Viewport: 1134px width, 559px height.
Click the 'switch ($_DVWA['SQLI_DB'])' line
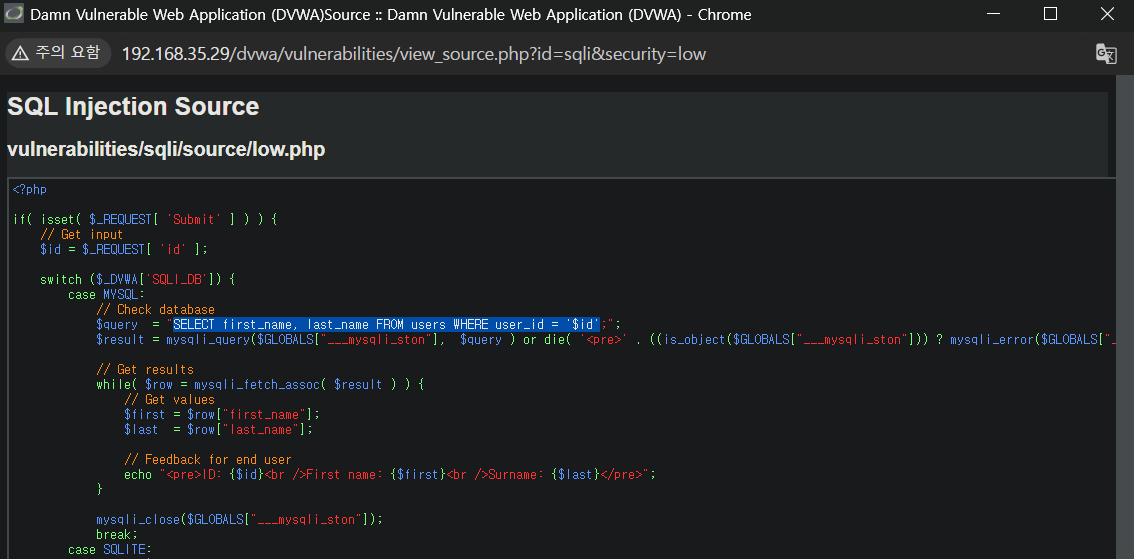(x=137, y=279)
